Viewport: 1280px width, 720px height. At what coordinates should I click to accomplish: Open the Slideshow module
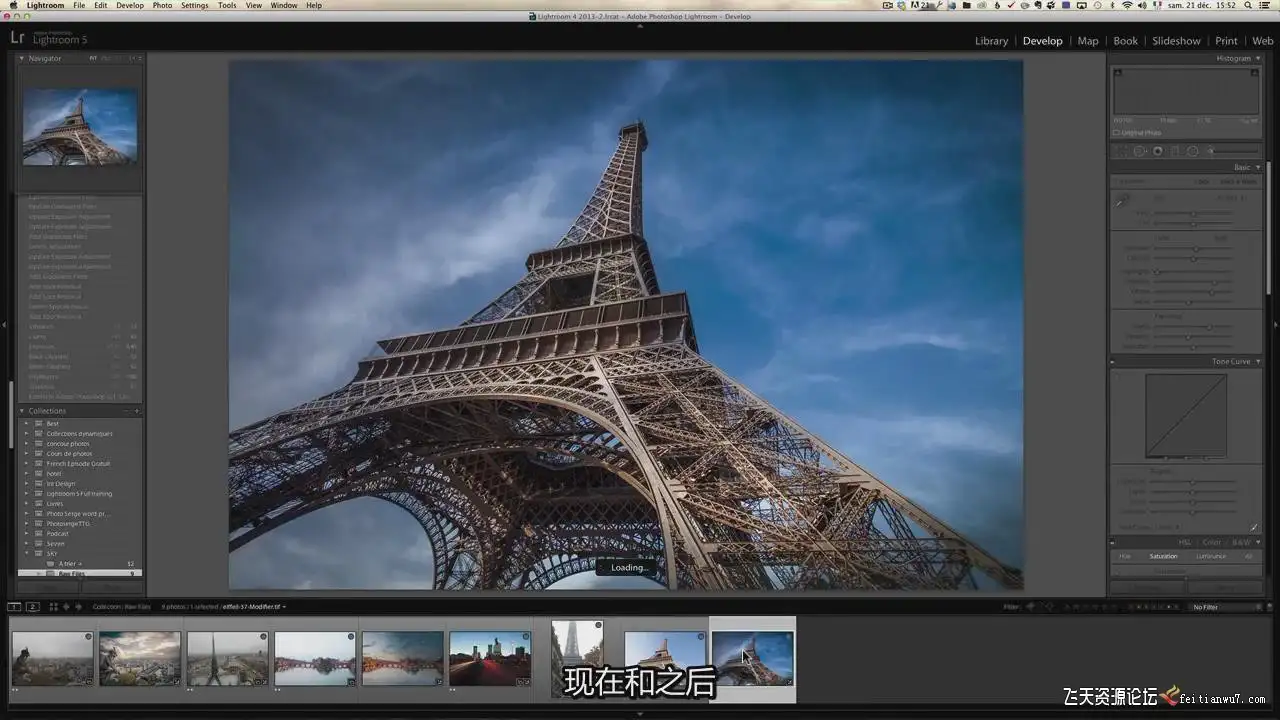tap(1176, 41)
